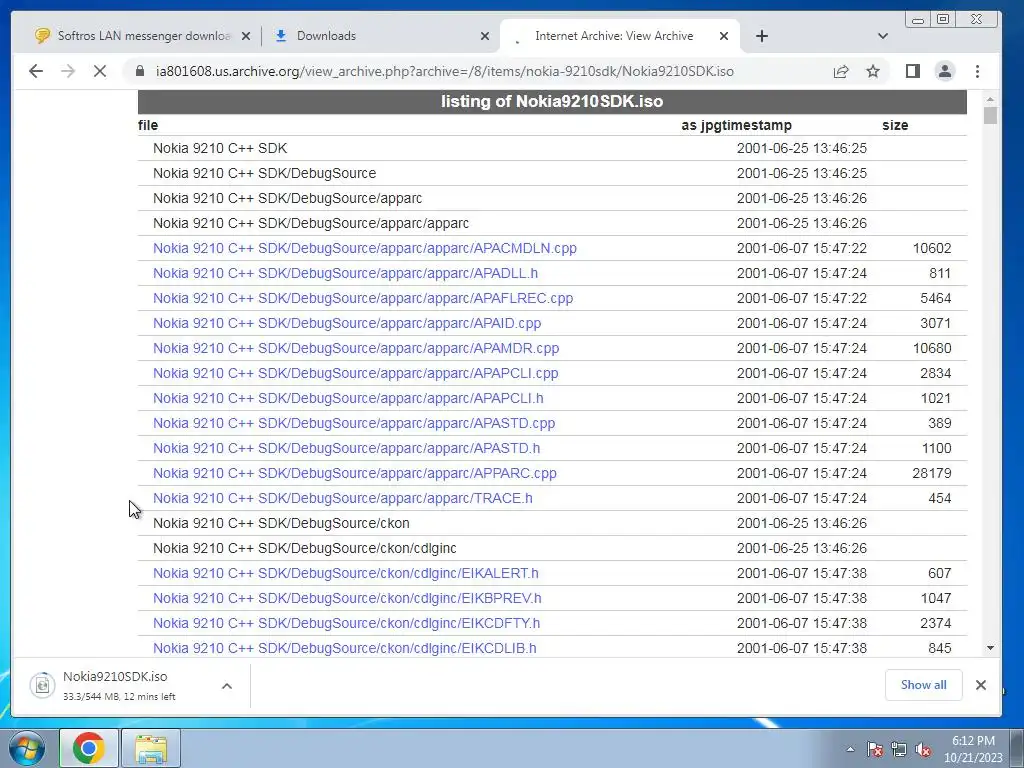Click the 'listing of Nokia9210SDK.iso' heading
Image resolution: width=1024 pixels, height=768 pixels.
click(552, 102)
